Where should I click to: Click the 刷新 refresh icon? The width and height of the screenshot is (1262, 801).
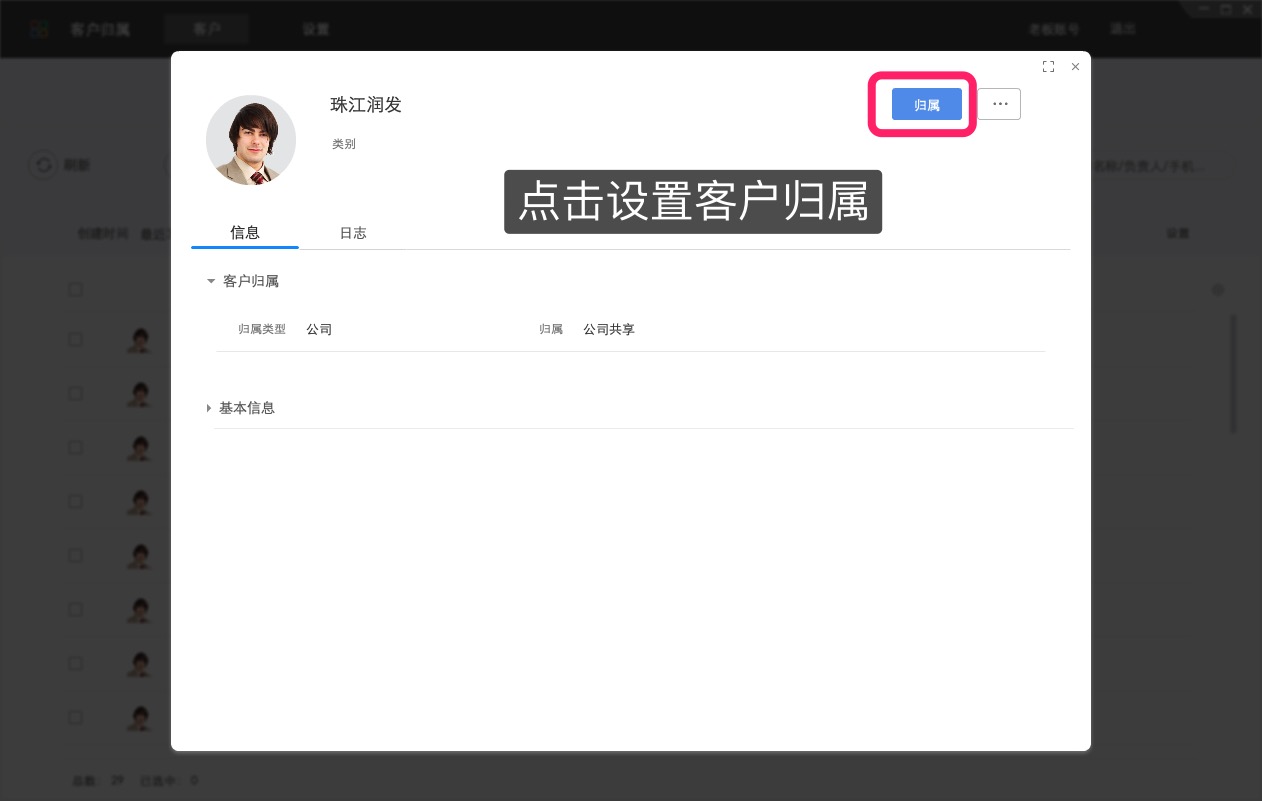[x=44, y=165]
